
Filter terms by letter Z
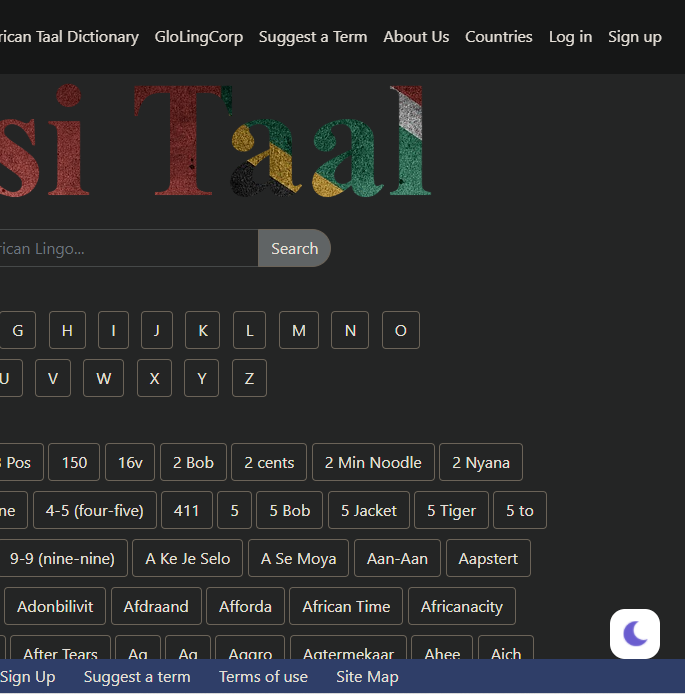(249, 378)
